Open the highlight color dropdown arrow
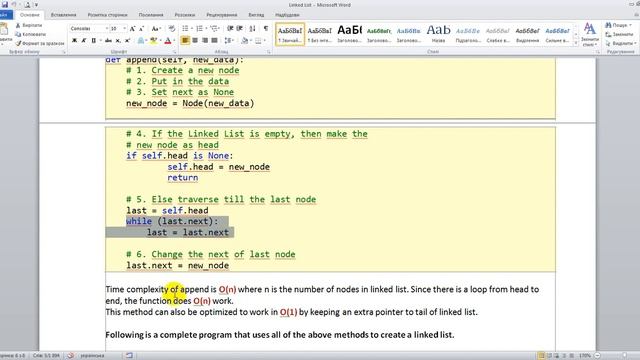The height and width of the screenshot is (360, 640). pos(160,40)
